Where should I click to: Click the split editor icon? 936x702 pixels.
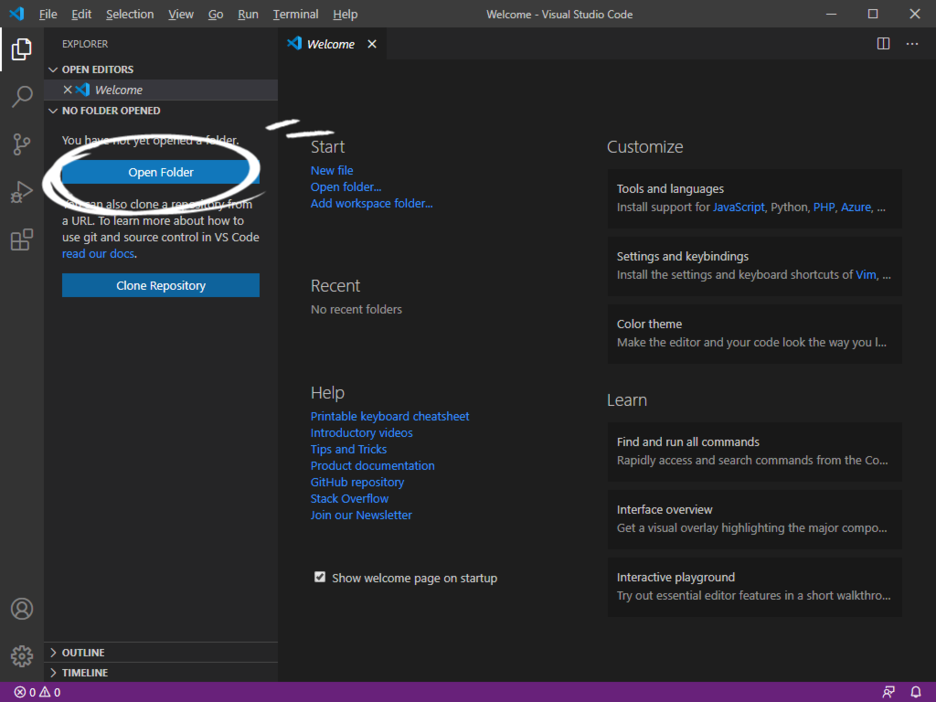pyautogui.click(x=883, y=44)
